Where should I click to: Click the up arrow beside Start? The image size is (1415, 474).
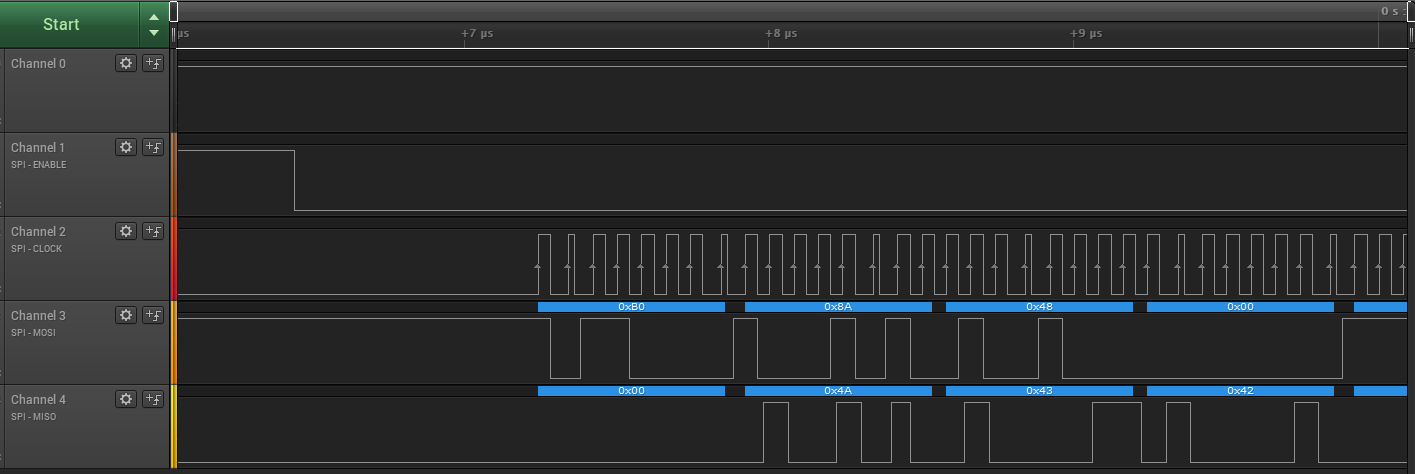(153, 16)
